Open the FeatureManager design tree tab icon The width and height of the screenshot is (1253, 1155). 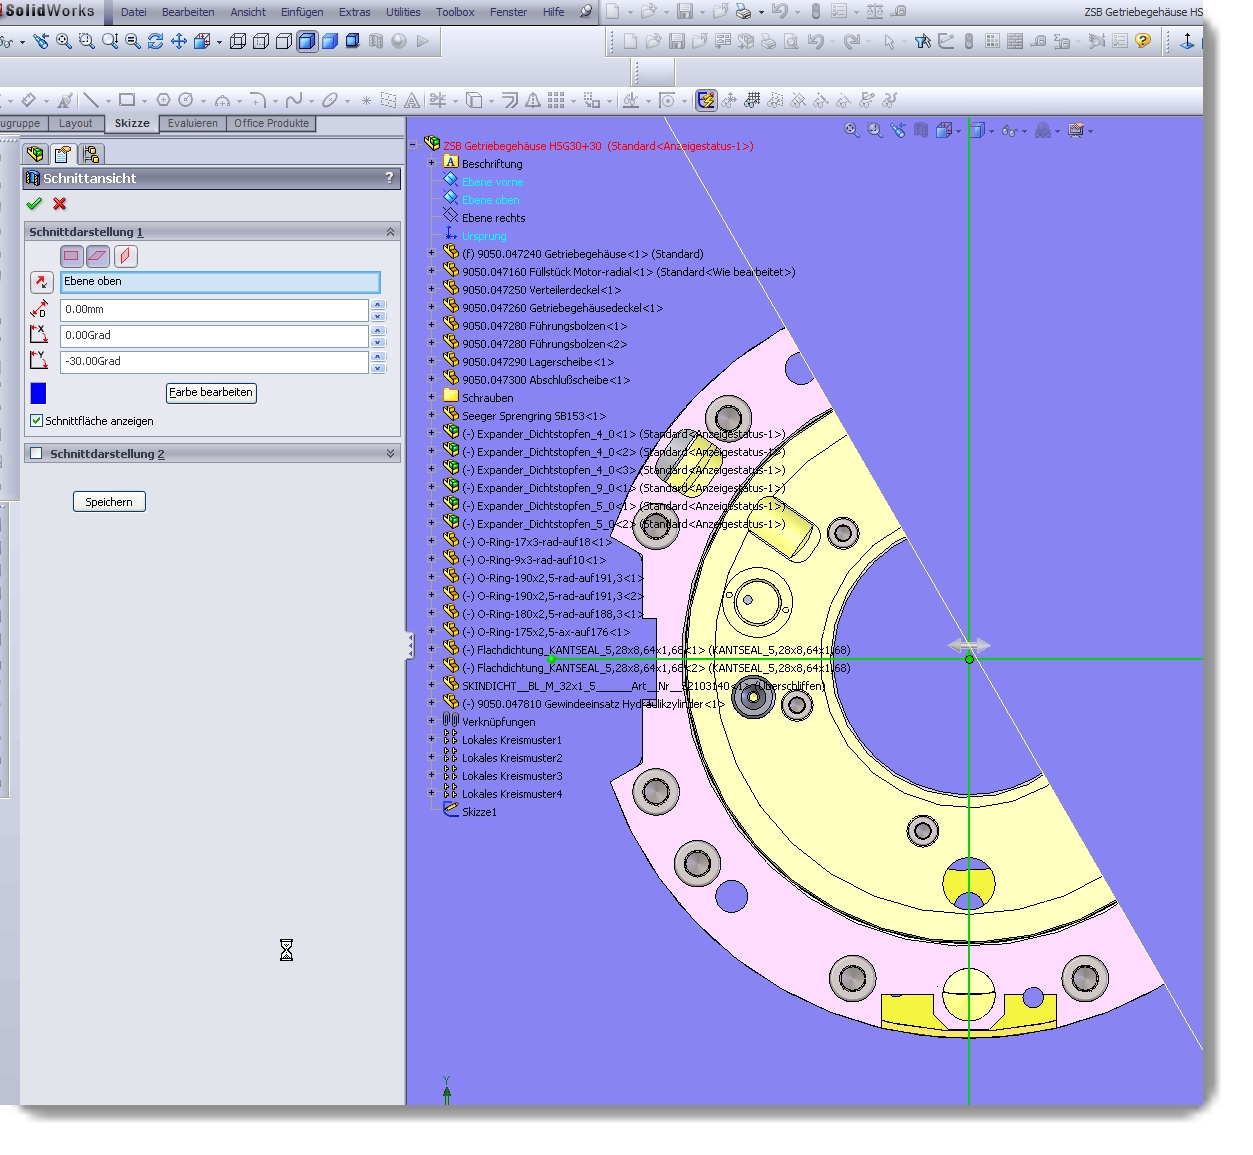click(36, 154)
